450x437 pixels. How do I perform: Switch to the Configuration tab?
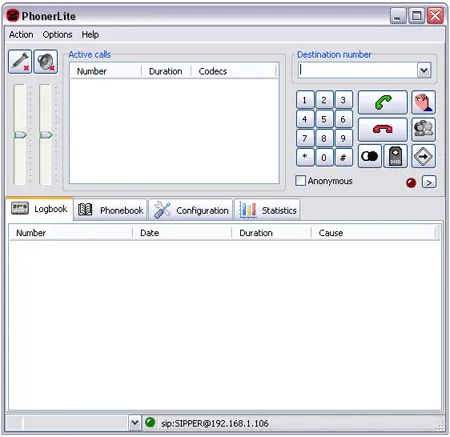point(191,210)
